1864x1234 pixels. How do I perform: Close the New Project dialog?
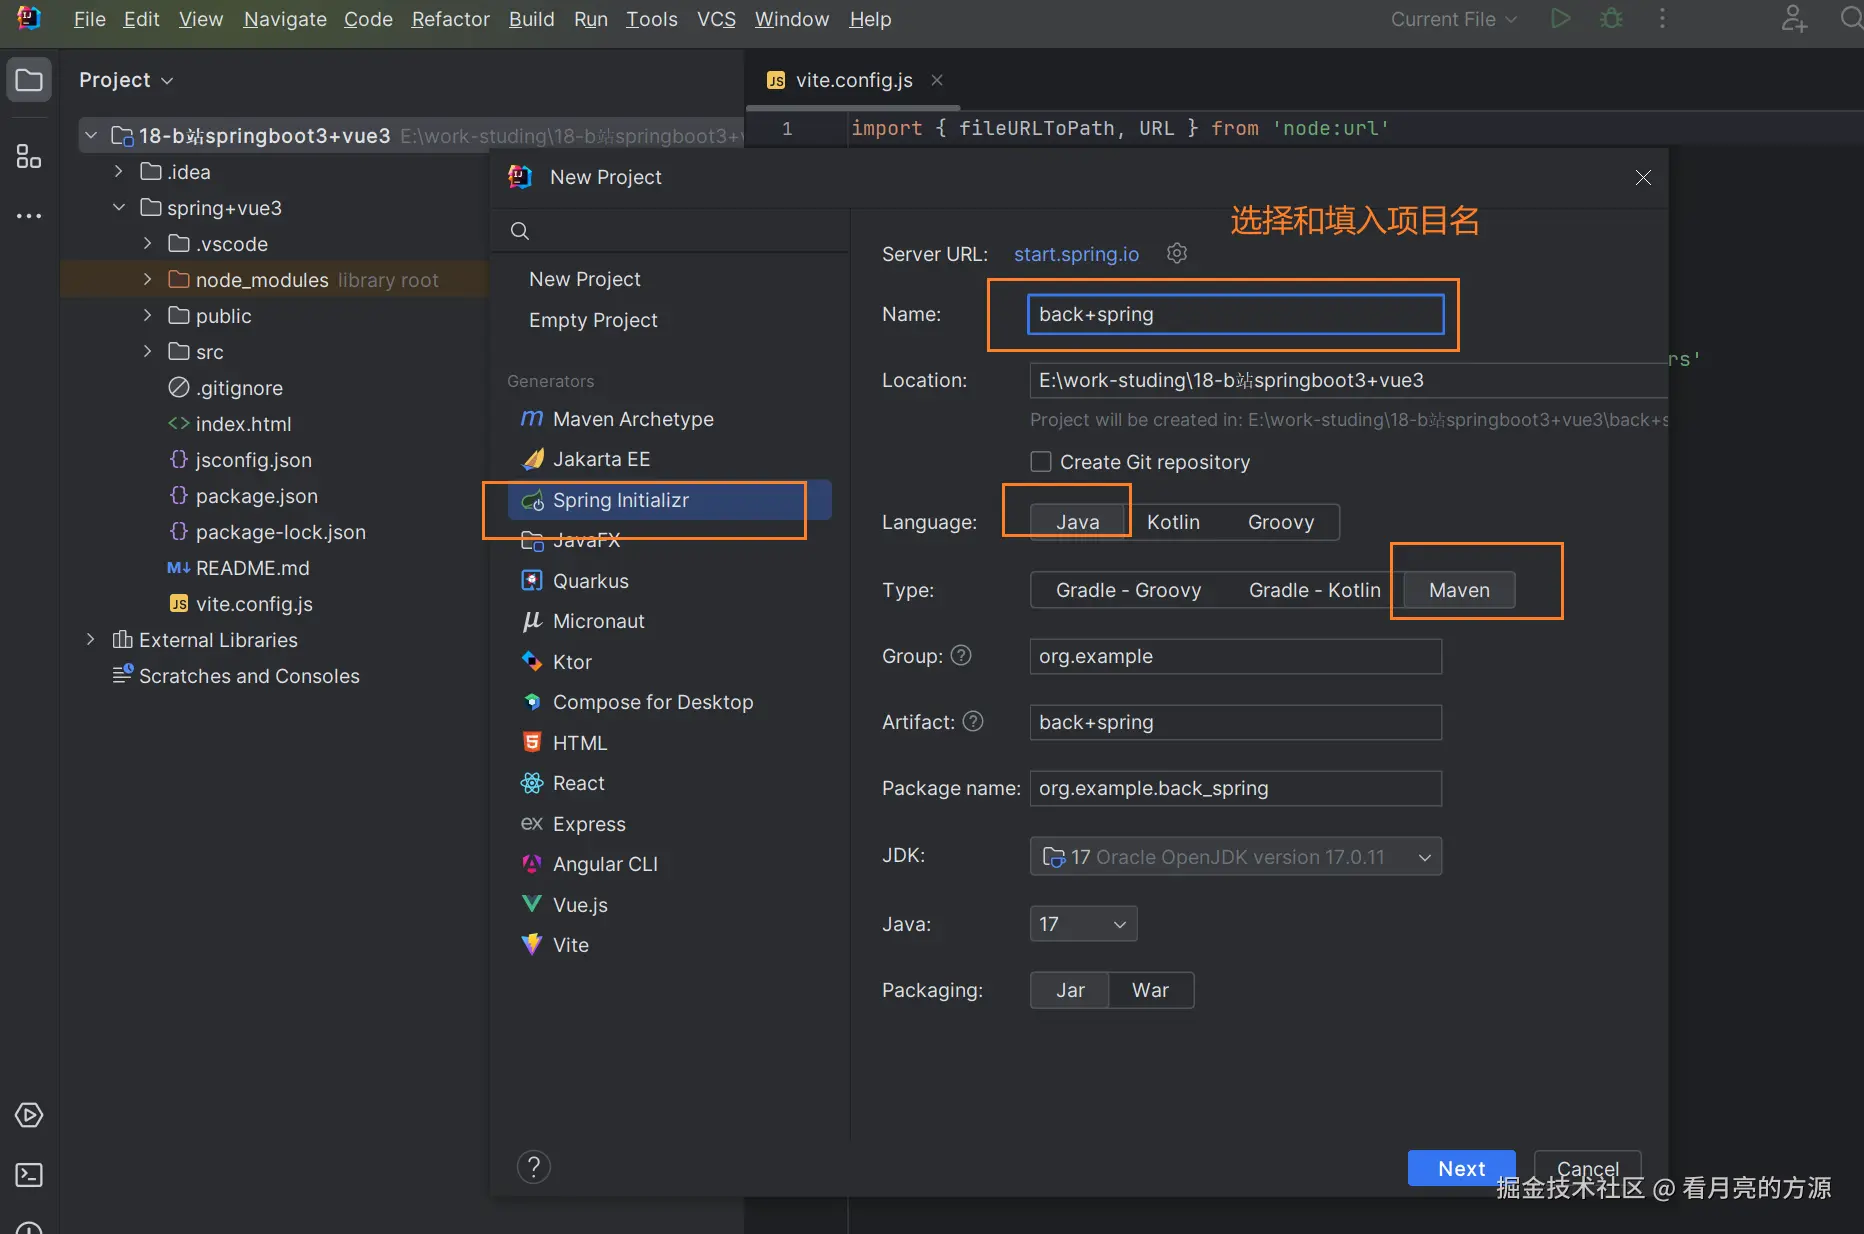[x=1643, y=177]
